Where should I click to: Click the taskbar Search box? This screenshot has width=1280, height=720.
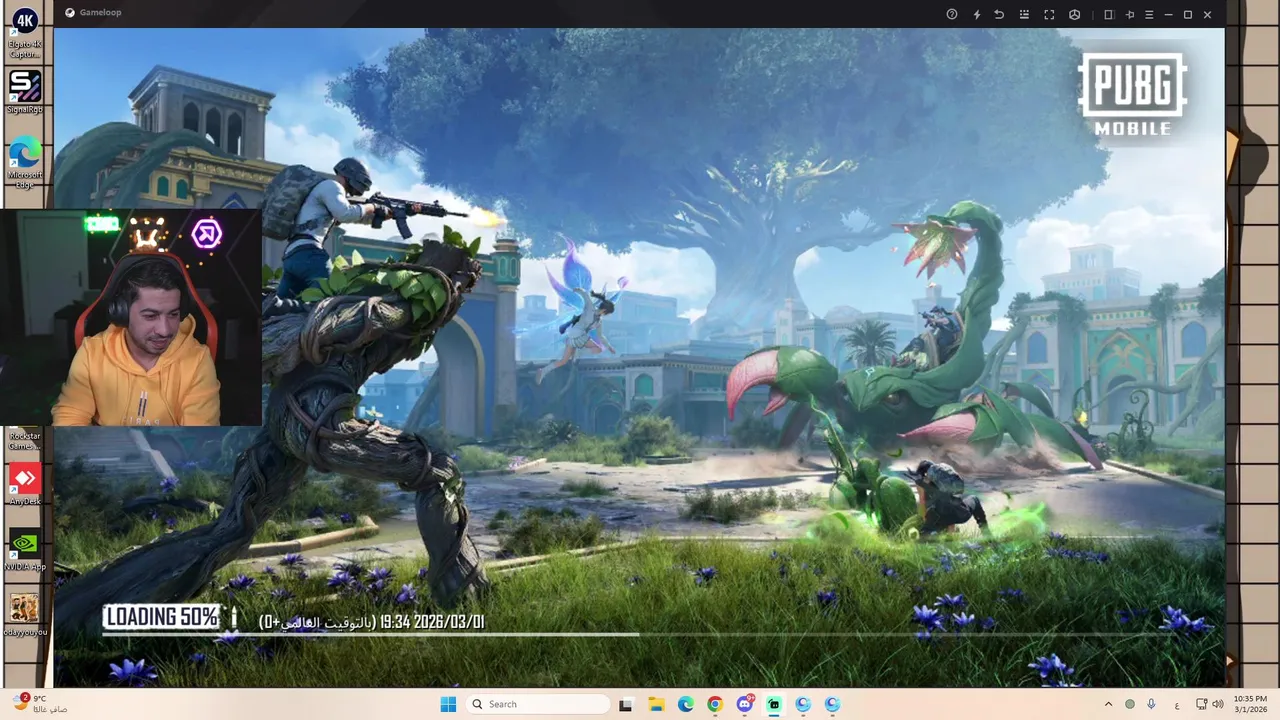tap(538, 704)
